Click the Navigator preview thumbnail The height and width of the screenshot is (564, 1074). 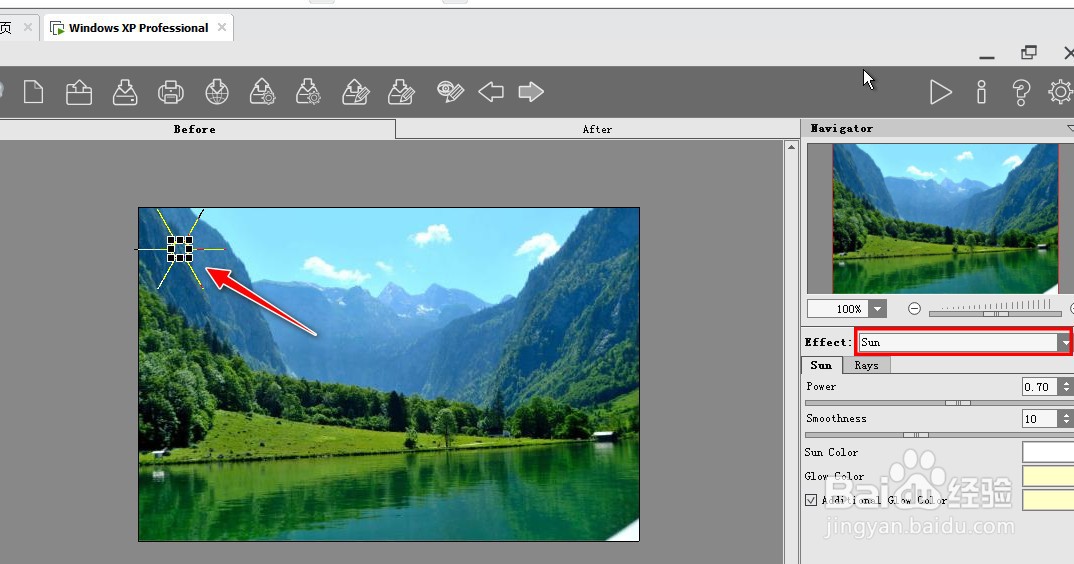945,219
